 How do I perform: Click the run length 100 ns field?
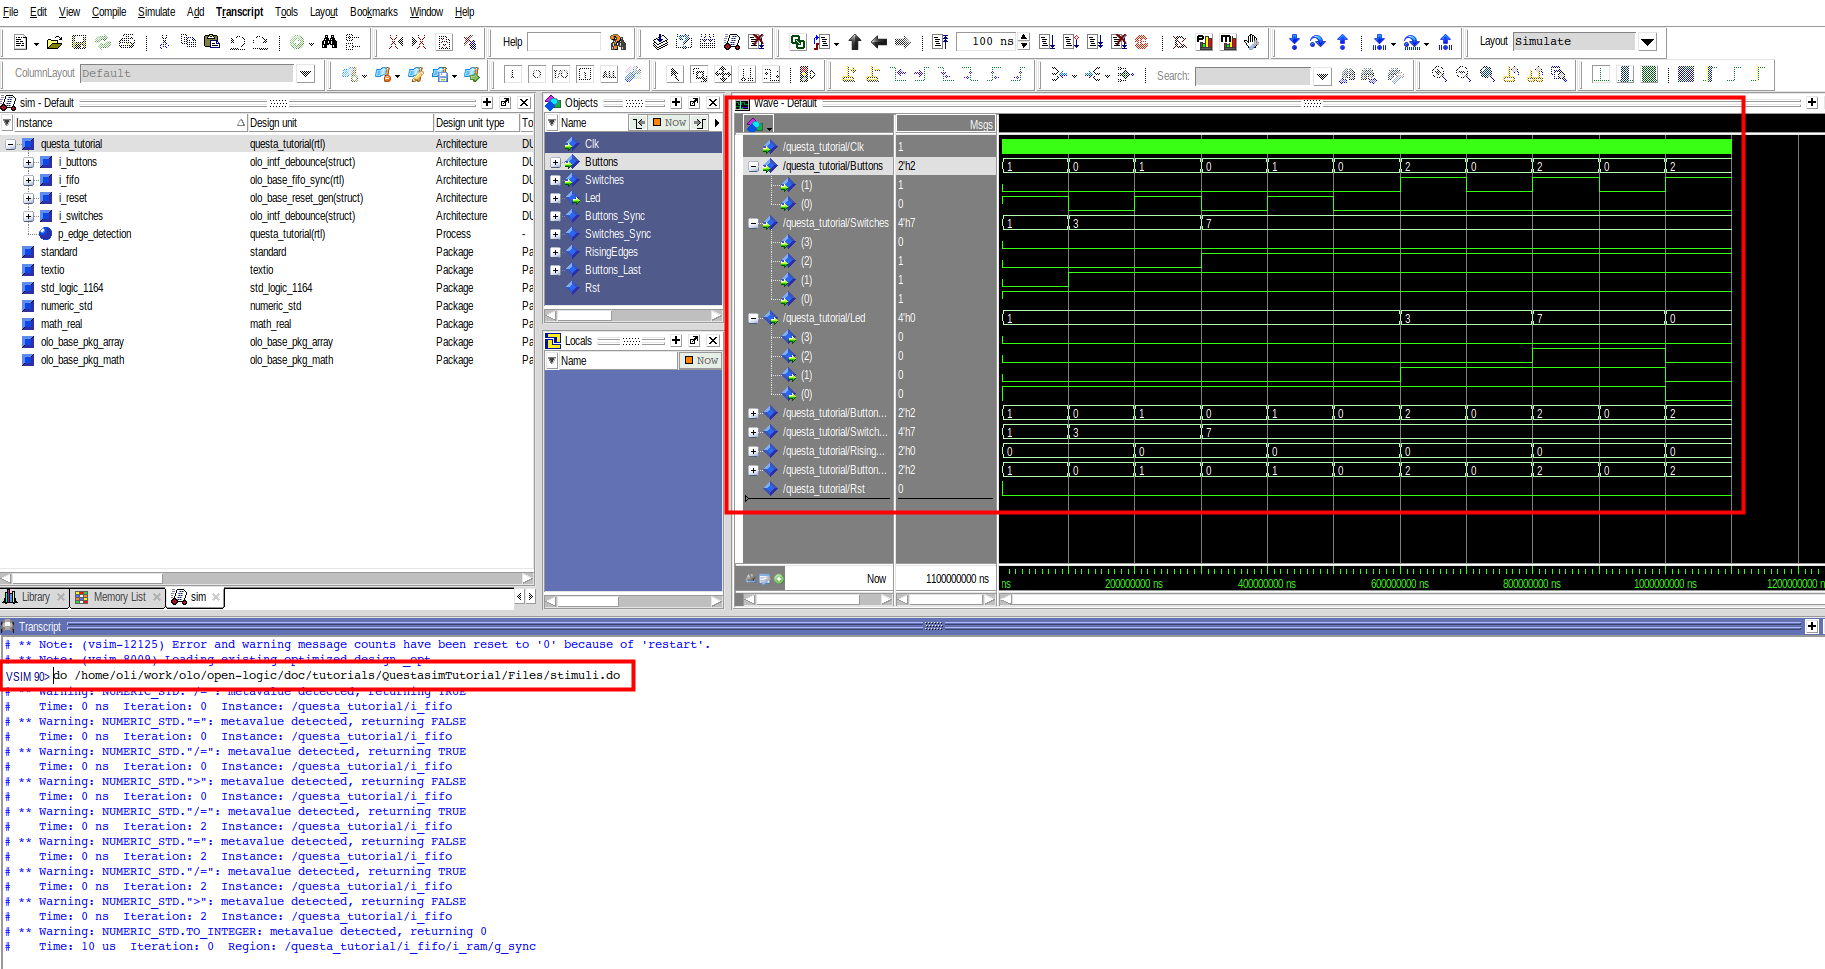coord(985,41)
